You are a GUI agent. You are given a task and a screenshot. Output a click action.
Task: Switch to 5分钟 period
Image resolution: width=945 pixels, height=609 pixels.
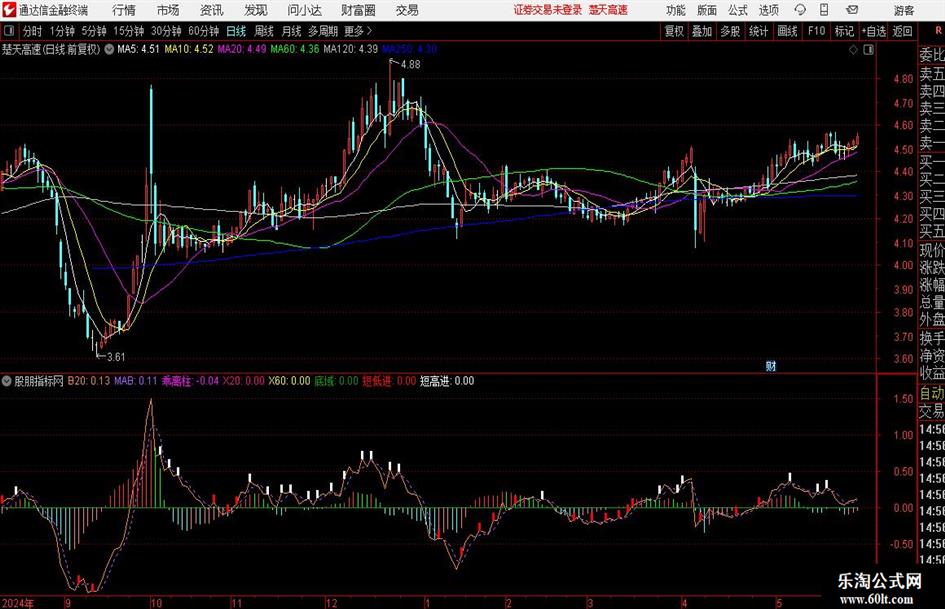click(93, 31)
